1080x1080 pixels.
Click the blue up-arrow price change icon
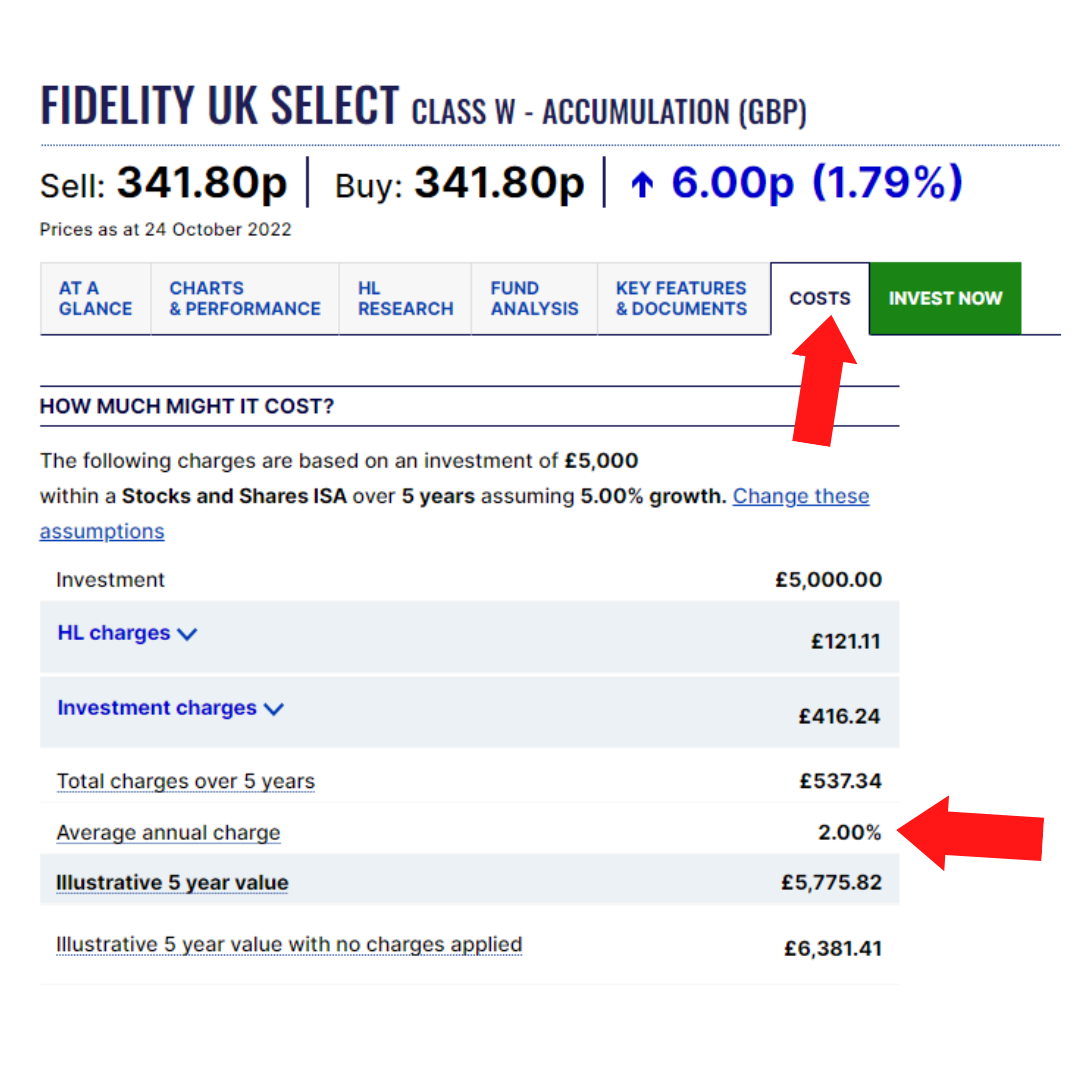coord(642,184)
